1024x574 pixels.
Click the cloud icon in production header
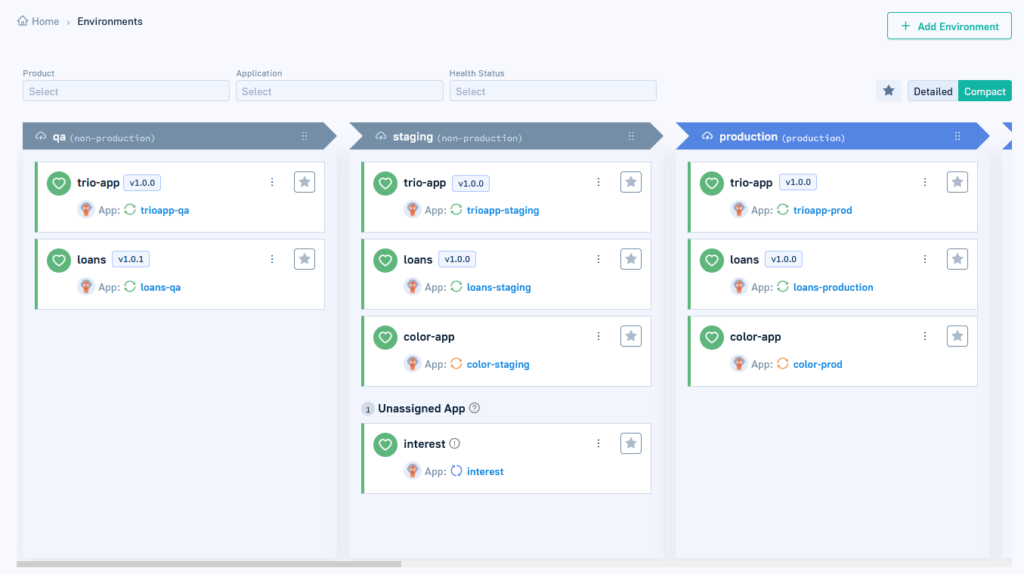tap(707, 137)
